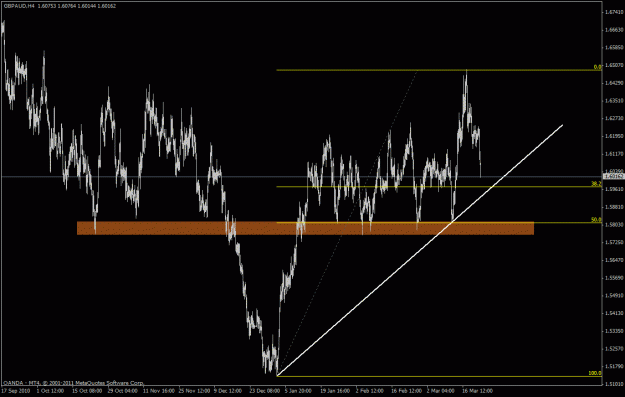Click the 2 Feb 12:00 time label
625x397 pixels.
tap(370, 391)
